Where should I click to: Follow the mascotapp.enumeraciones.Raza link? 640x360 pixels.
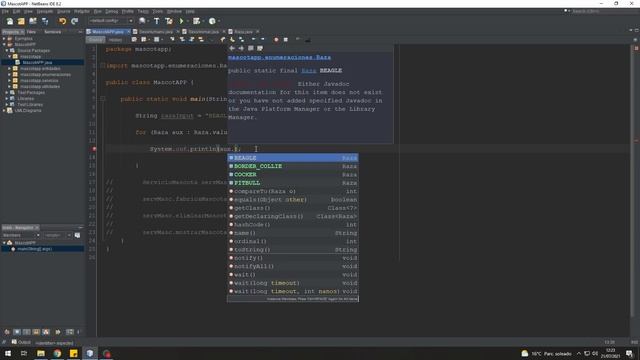[x=280, y=58]
